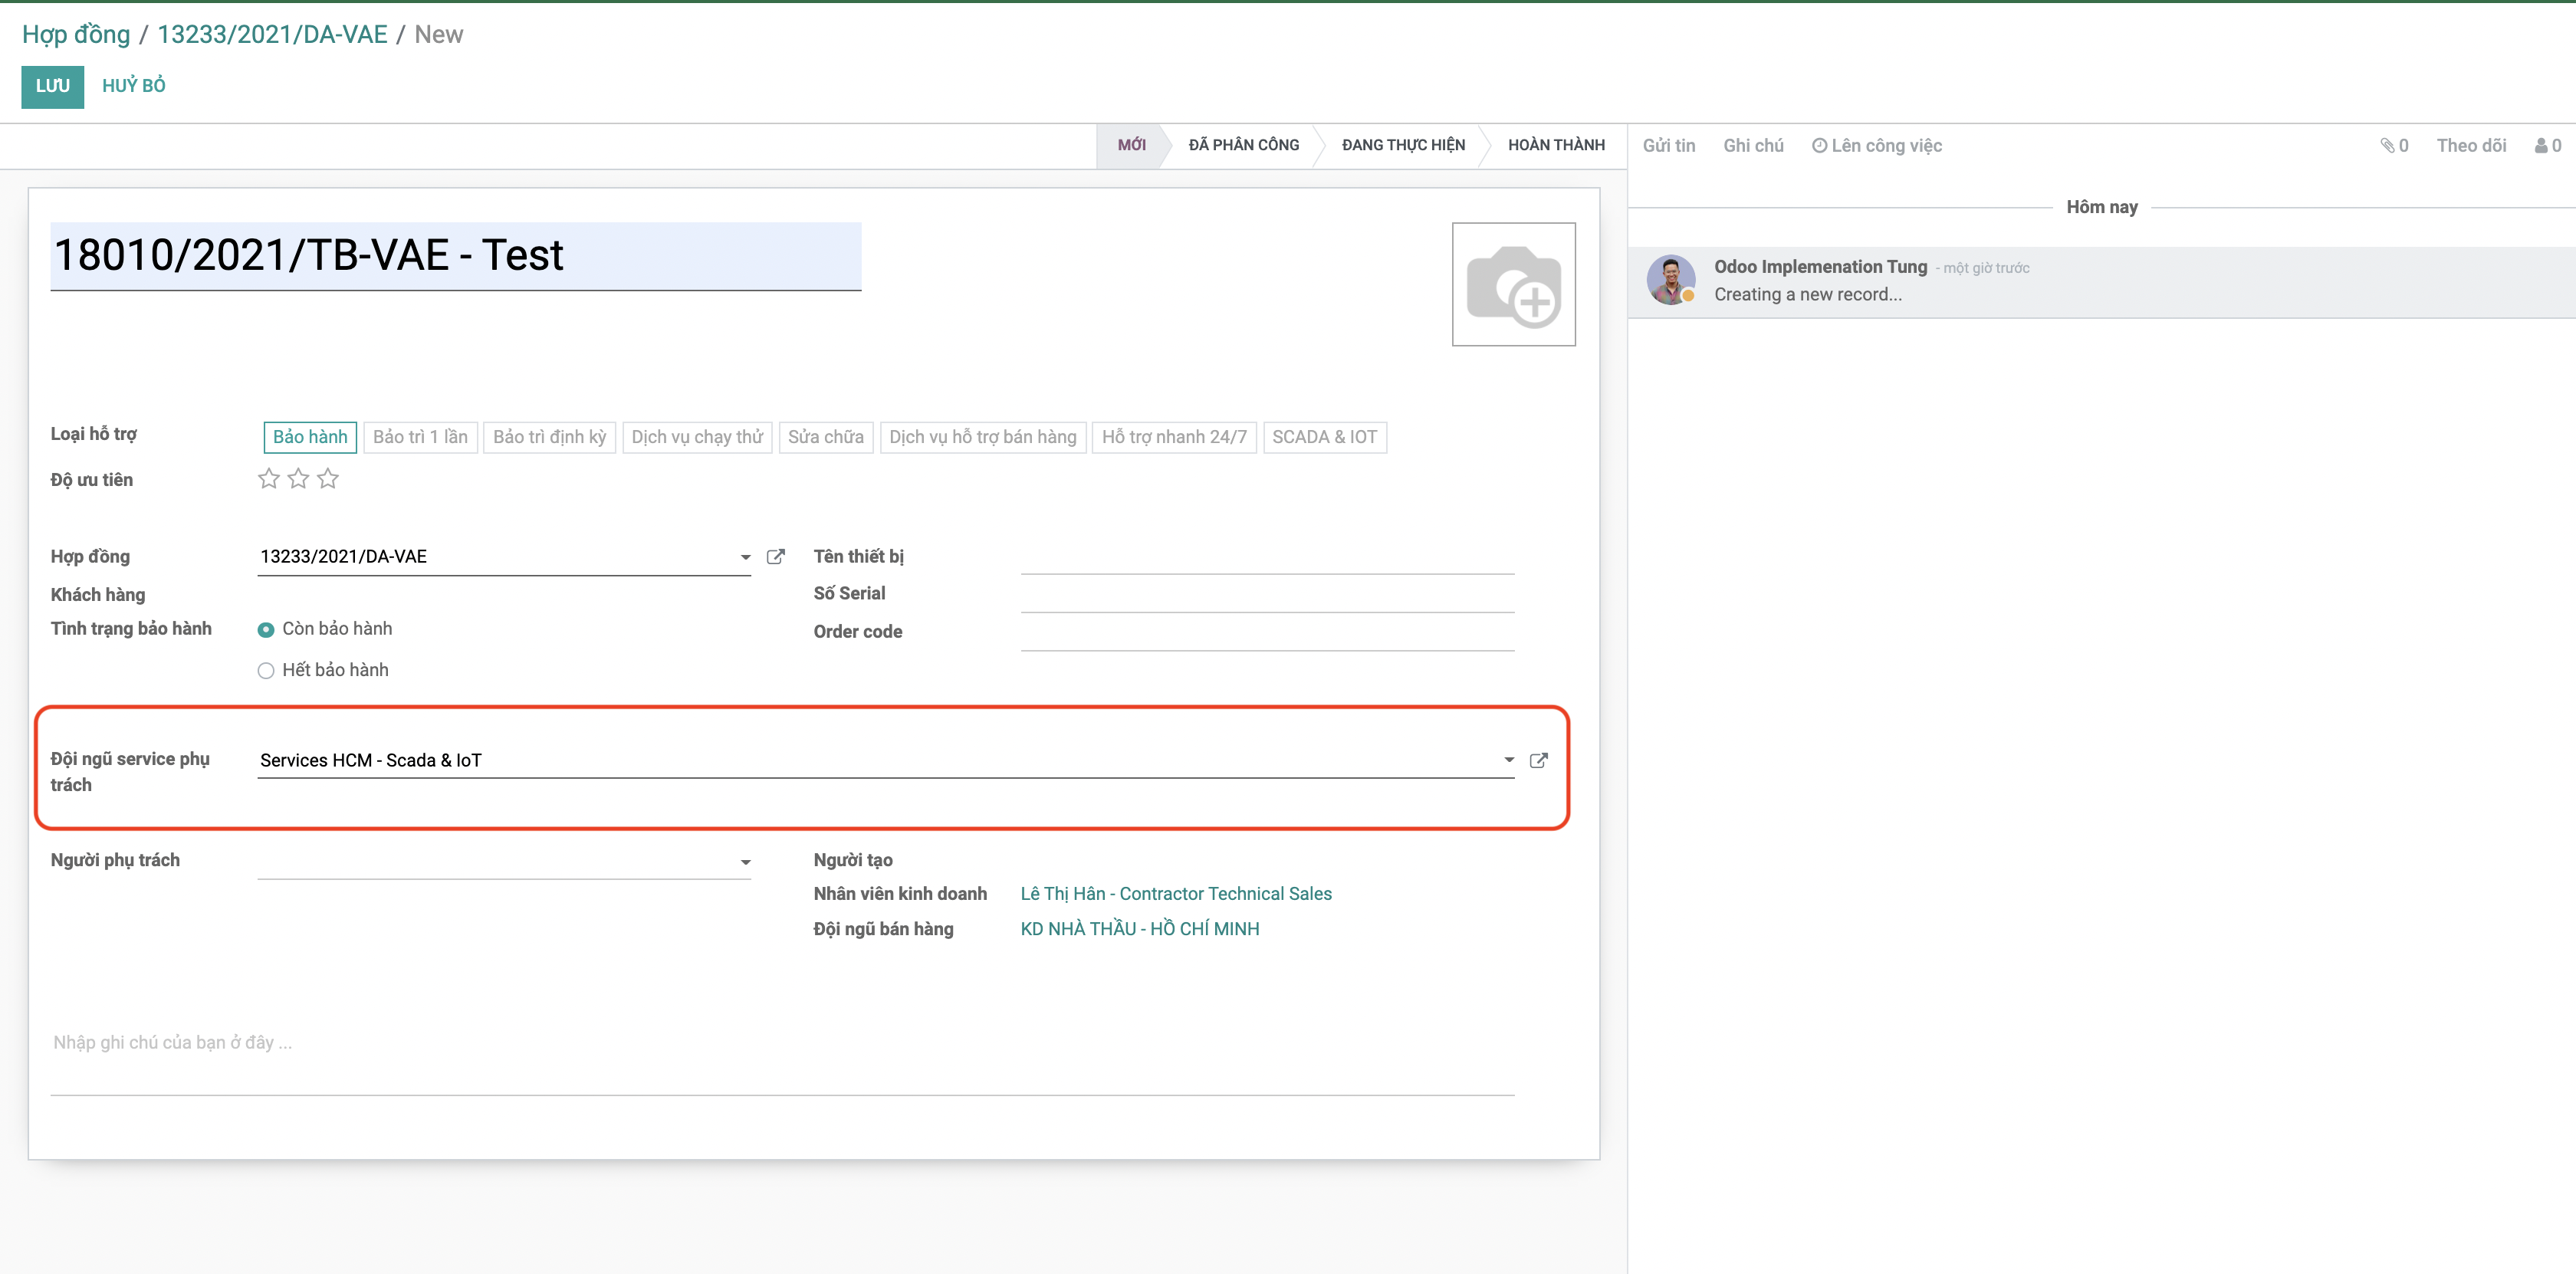The width and height of the screenshot is (2576, 1274).
Task: Select Hết bảo hành radio option
Action: pos(266,671)
